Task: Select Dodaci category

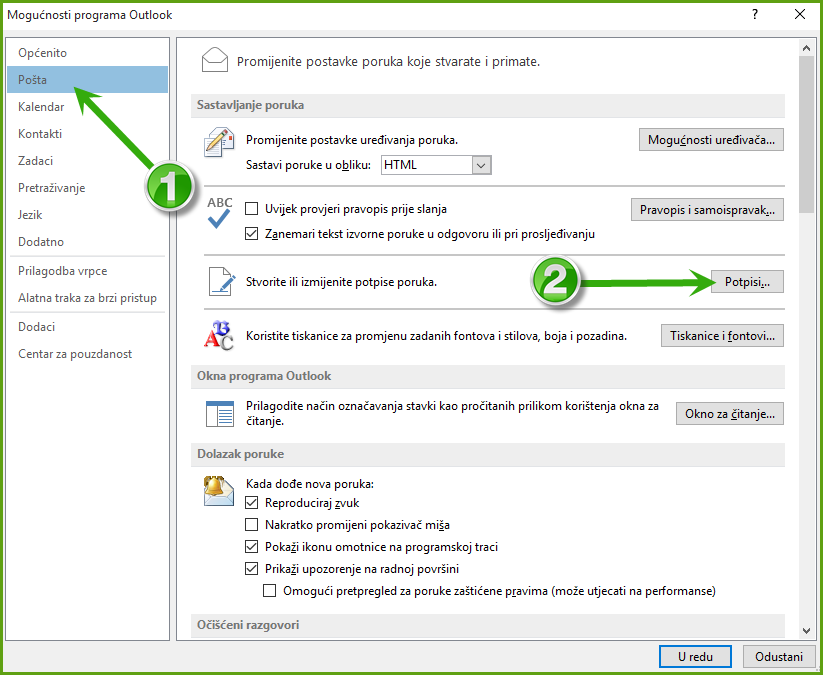Action: click(88, 327)
